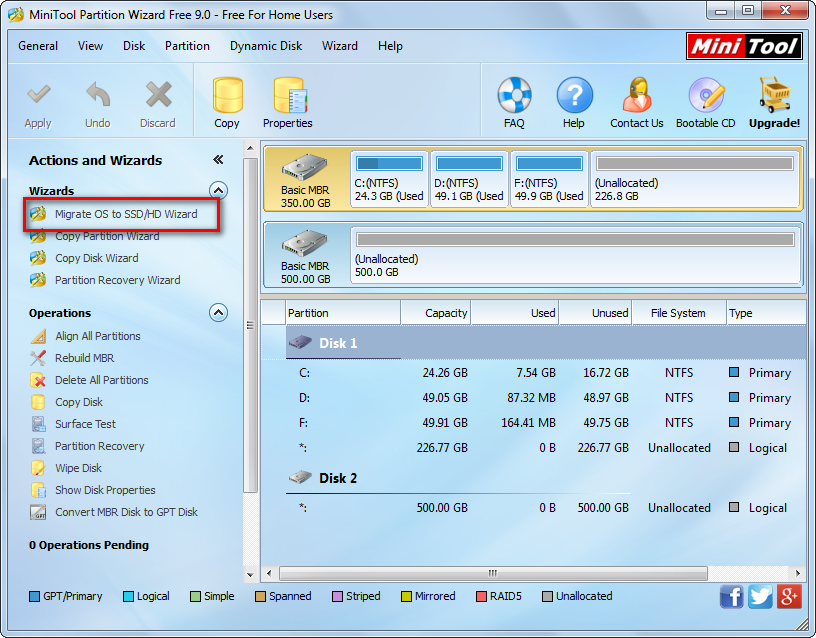Sort by the File System column header
This screenshot has height=638, width=816.
coord(679,313)
